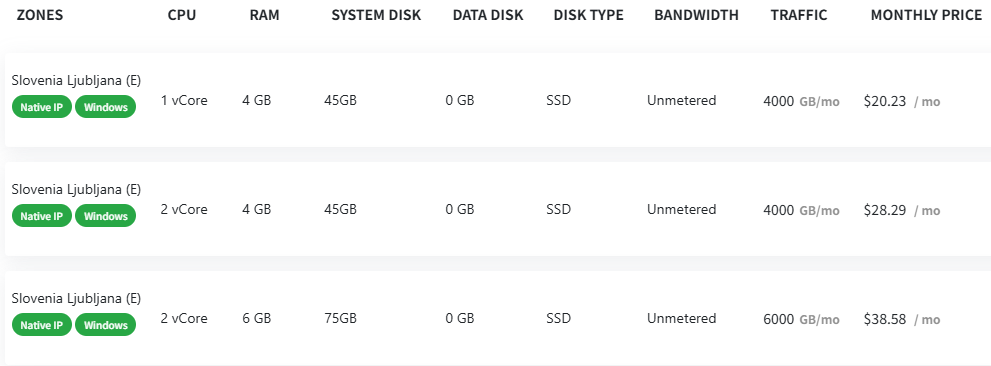Click the RAM column header
Image resolution: width=991 pixels, height=366 pixels.
coord(264,16)
